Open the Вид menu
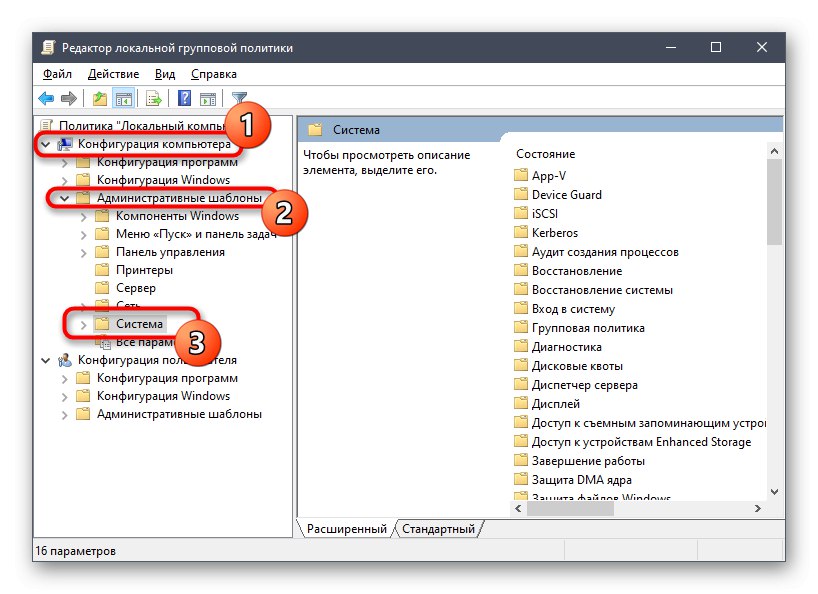818x594 pixels. click(x=165, y=73)
